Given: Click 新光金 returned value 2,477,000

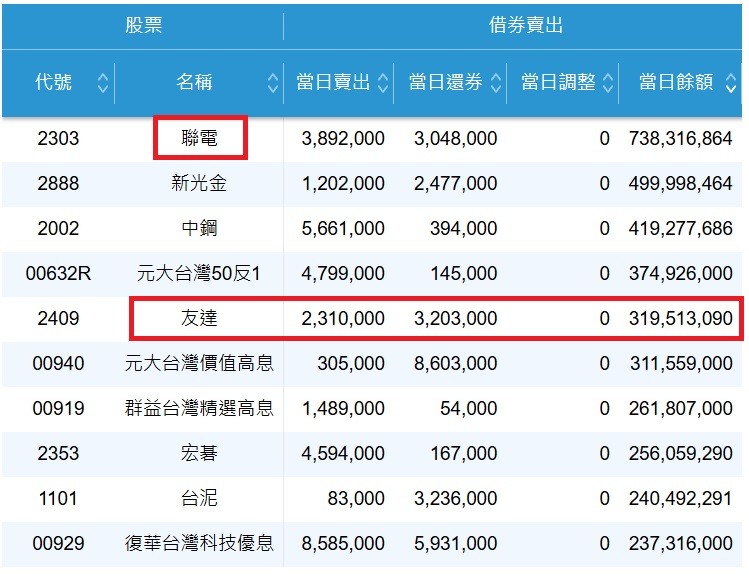Looking at the screenshot, I should (x=456, y=183).
